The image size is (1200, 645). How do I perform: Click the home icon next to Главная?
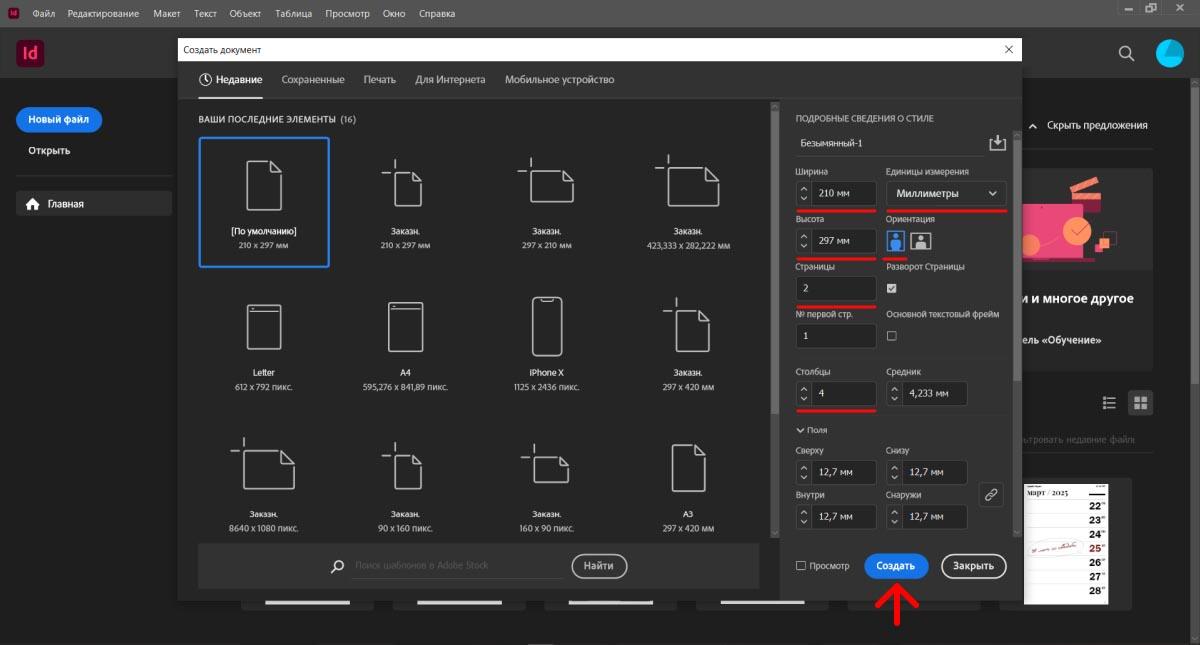(x=34, y=202)
